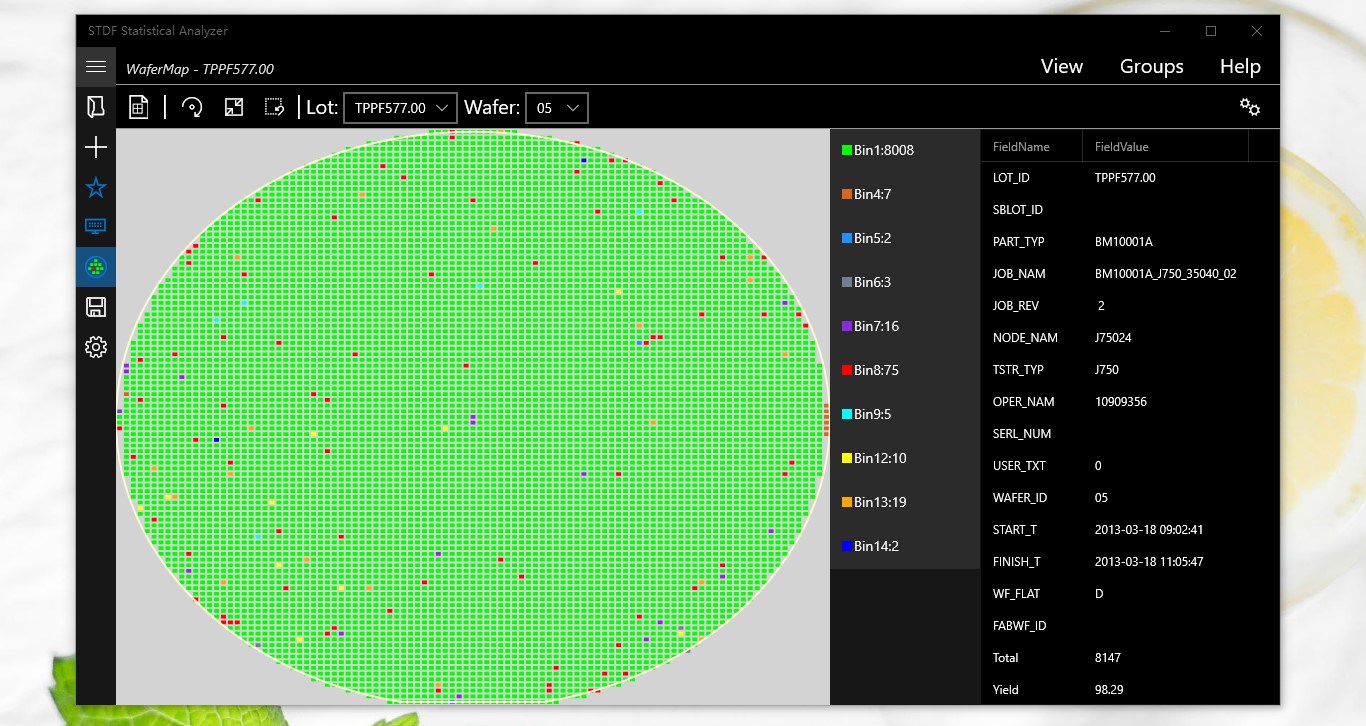
Task: Click the USER_TXT field name cell
Action: [x=1019, y=466]
